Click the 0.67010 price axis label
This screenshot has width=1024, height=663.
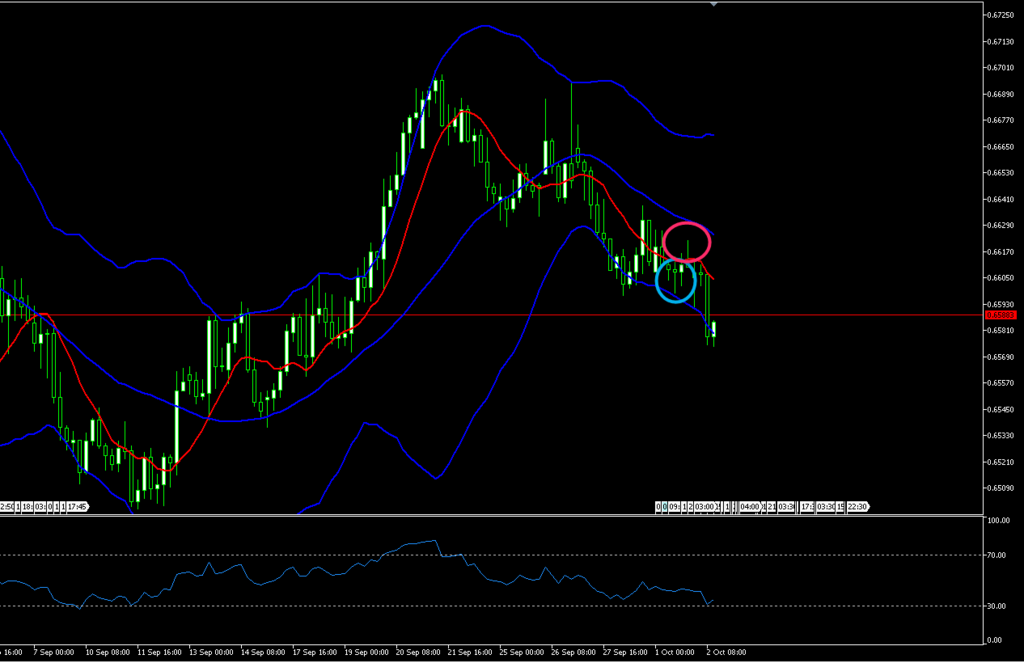1001,67
